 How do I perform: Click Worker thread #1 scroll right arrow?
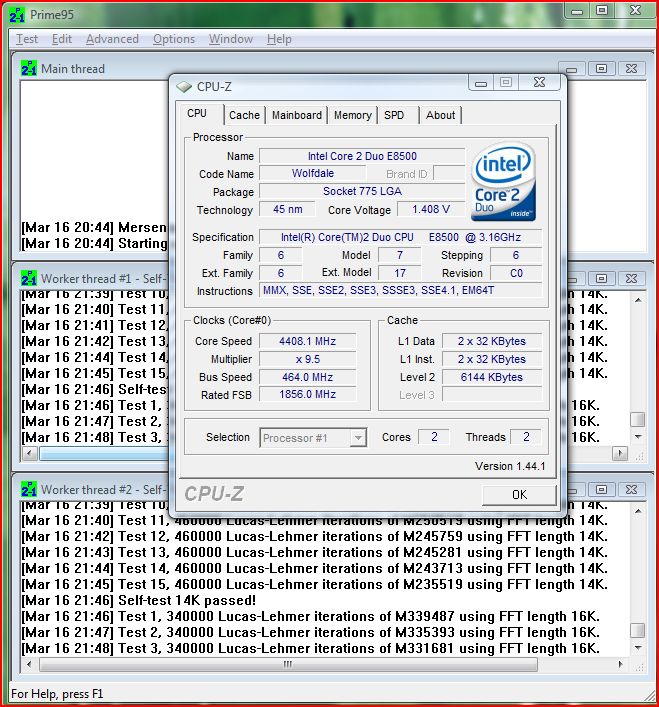[x=620, y=453]
